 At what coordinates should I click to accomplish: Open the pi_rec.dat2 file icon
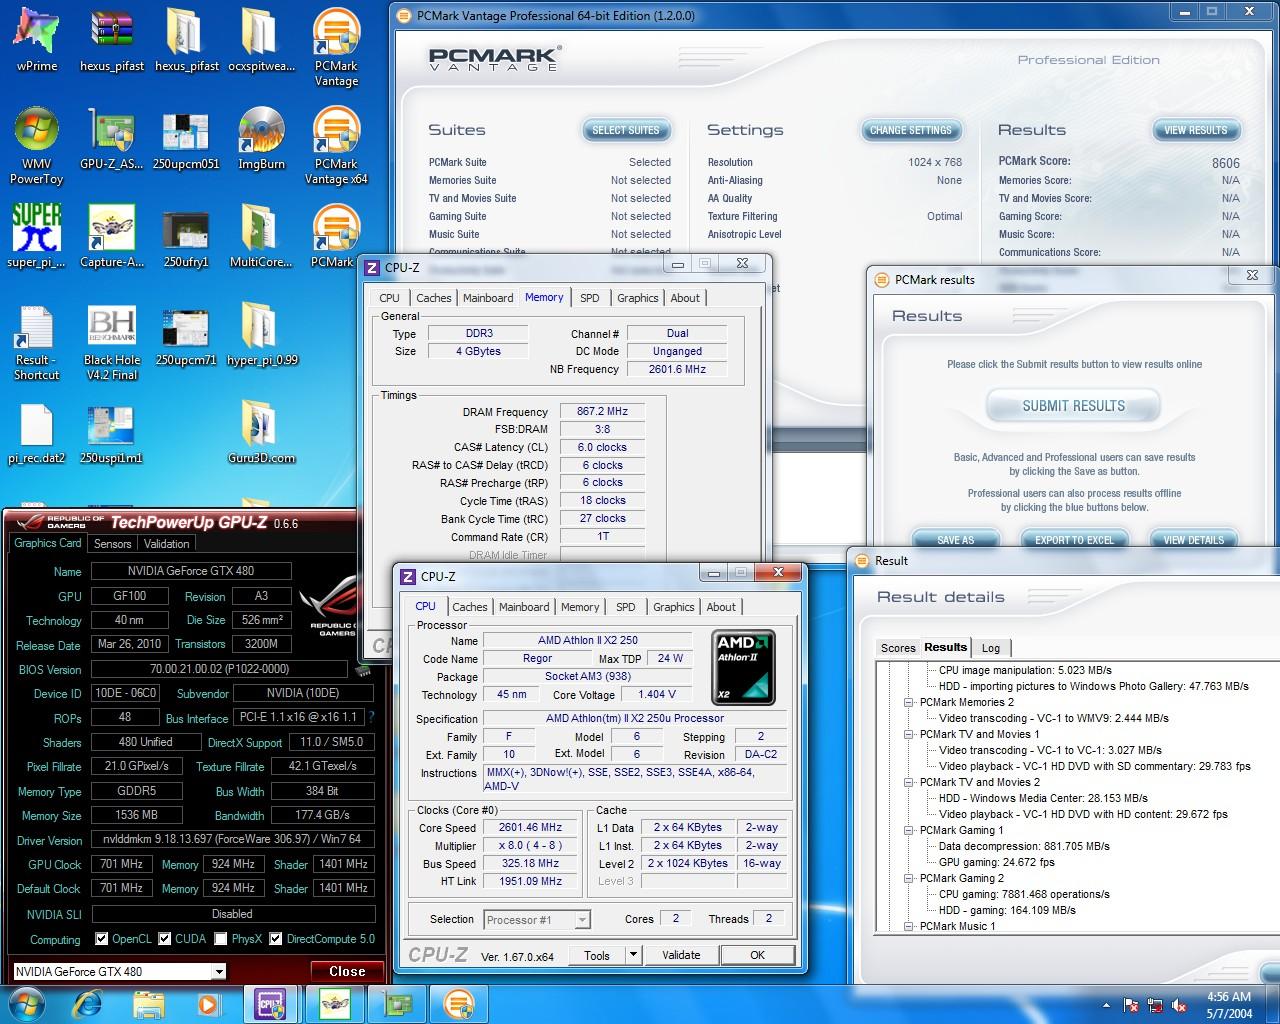tap(37, 432)
